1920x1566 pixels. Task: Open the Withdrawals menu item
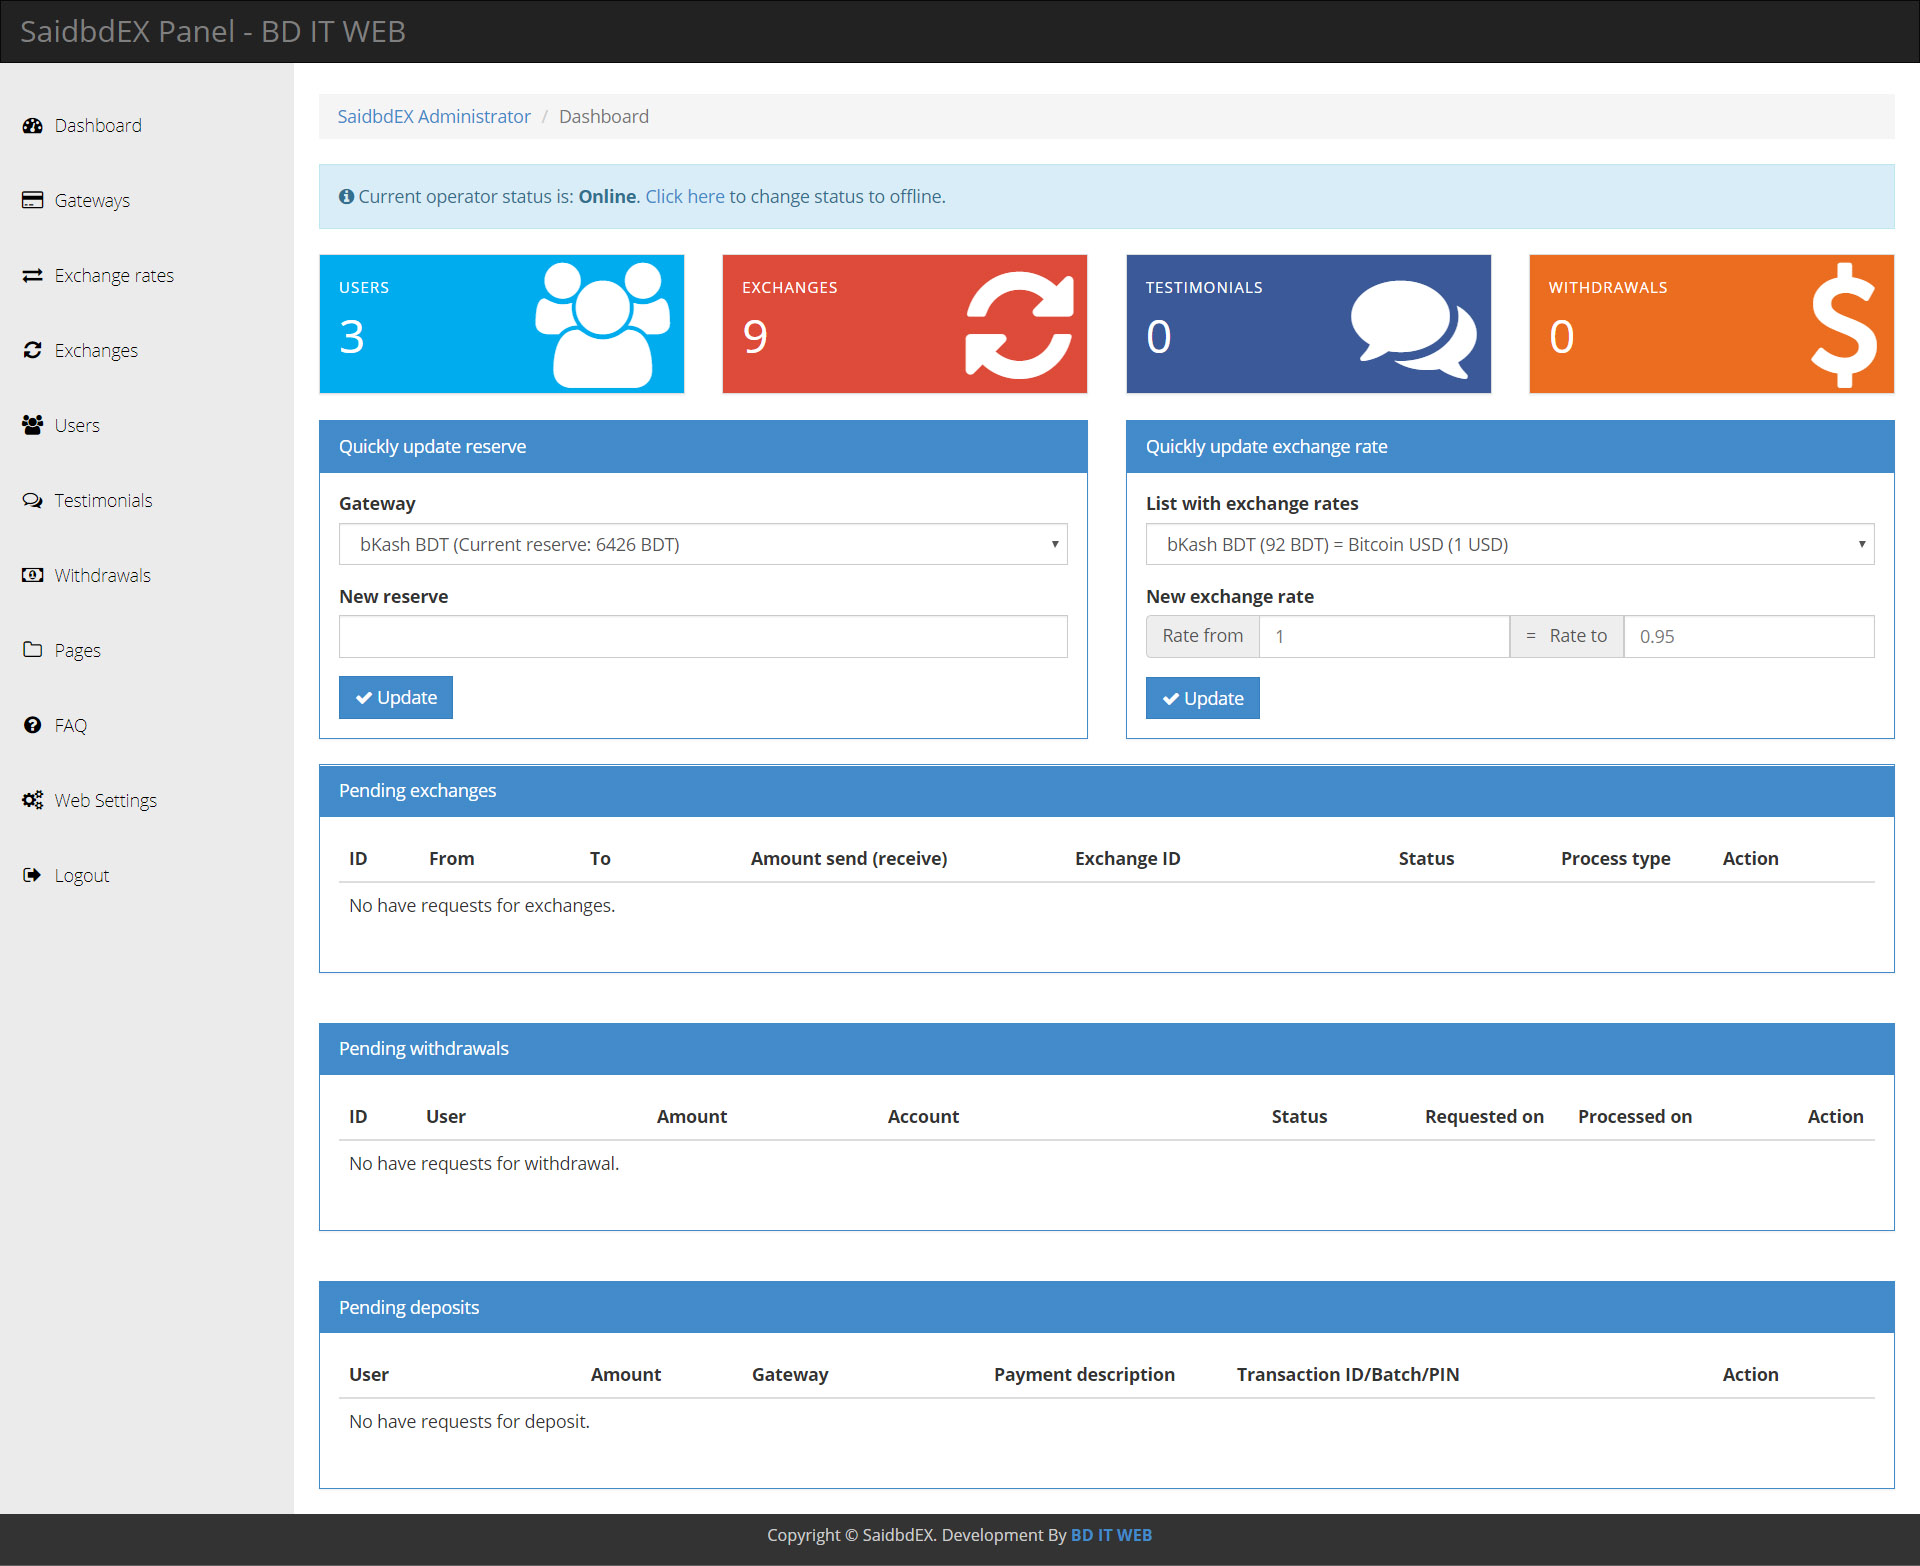102,575
